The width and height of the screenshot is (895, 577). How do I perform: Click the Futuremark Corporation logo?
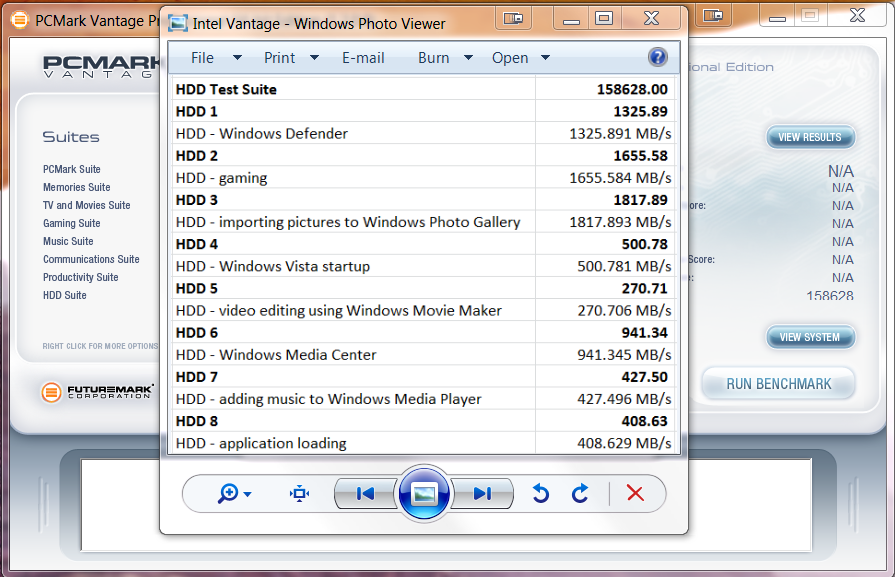96,392
